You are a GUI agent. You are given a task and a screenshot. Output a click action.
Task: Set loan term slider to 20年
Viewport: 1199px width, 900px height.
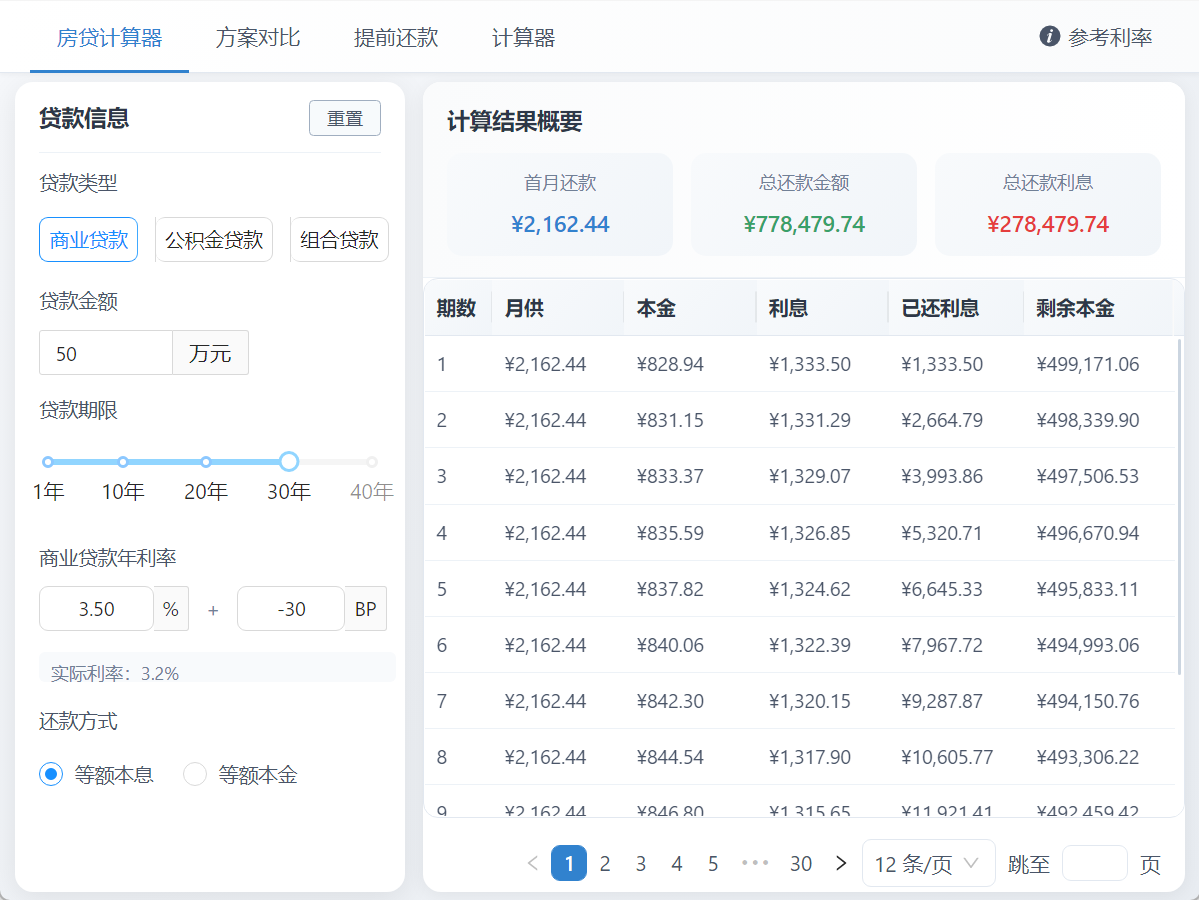(x=206, y=462)
